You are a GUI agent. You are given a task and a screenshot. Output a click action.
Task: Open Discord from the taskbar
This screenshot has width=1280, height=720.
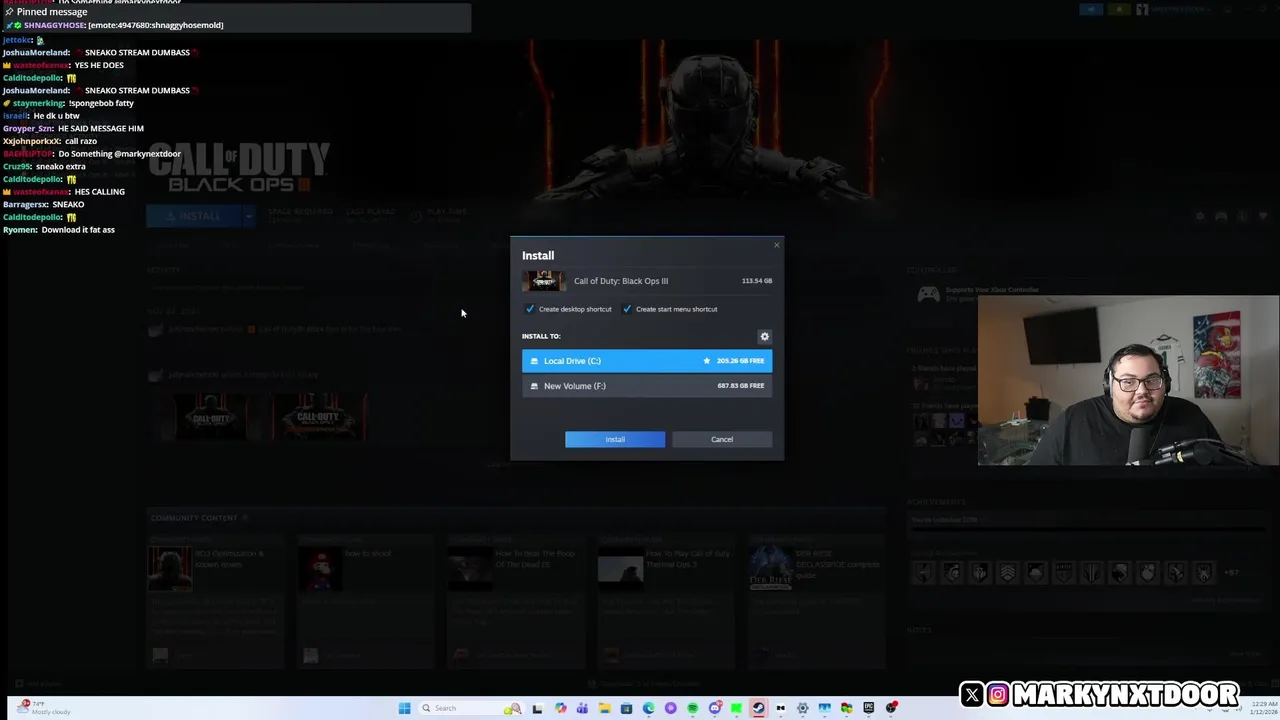point(715,708)
